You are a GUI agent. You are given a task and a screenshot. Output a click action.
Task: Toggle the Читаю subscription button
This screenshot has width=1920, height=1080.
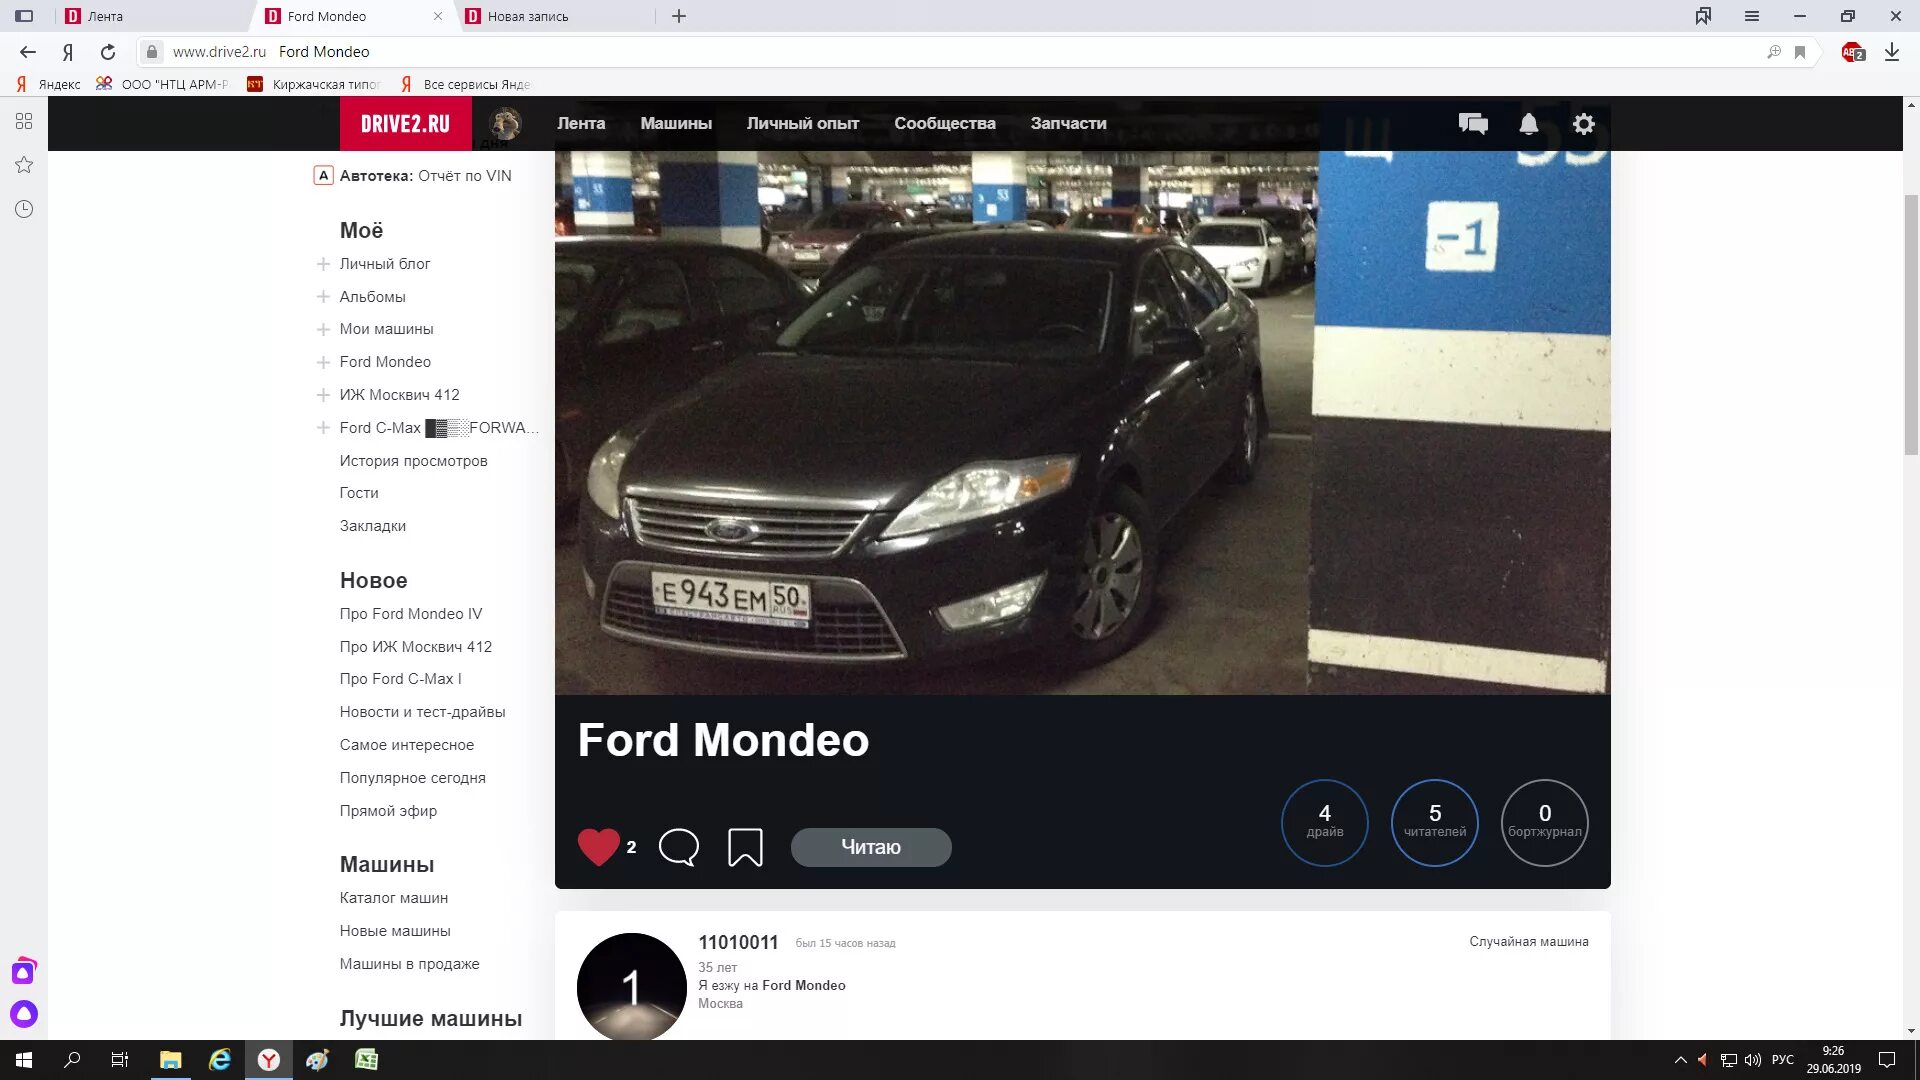870,847
